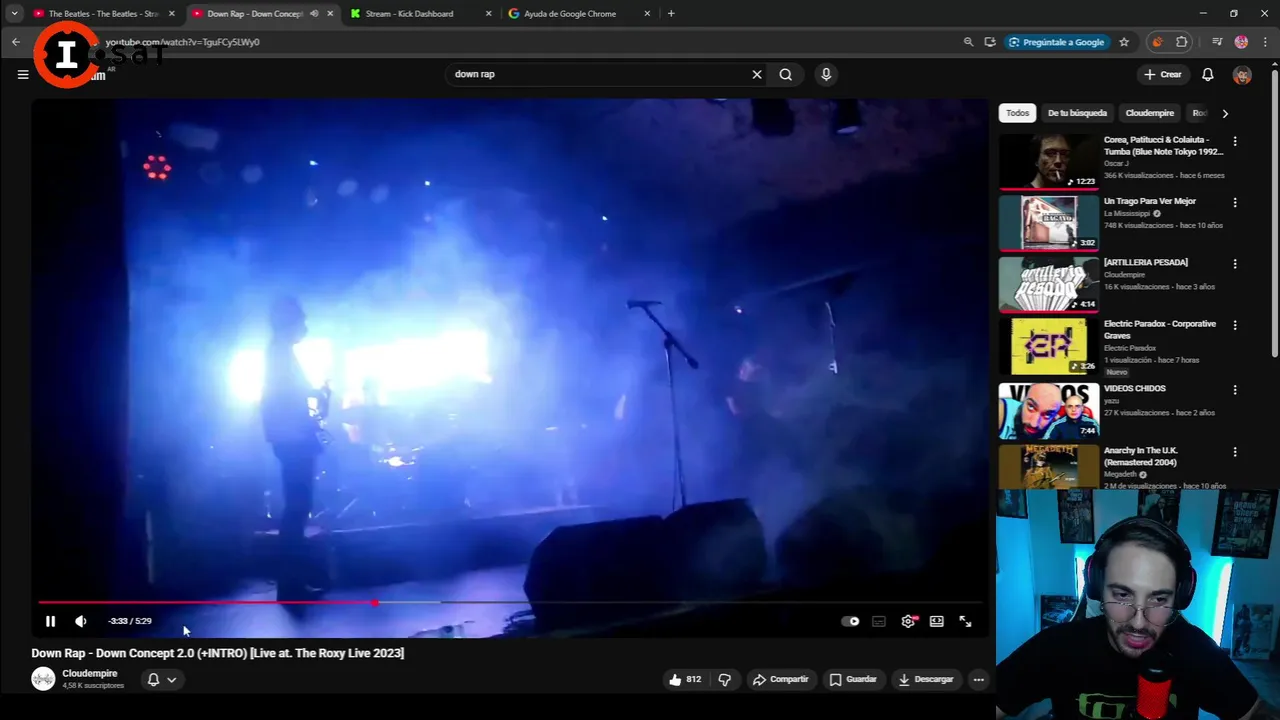Open the Cloudempire channel avatar

coord(43,679)
